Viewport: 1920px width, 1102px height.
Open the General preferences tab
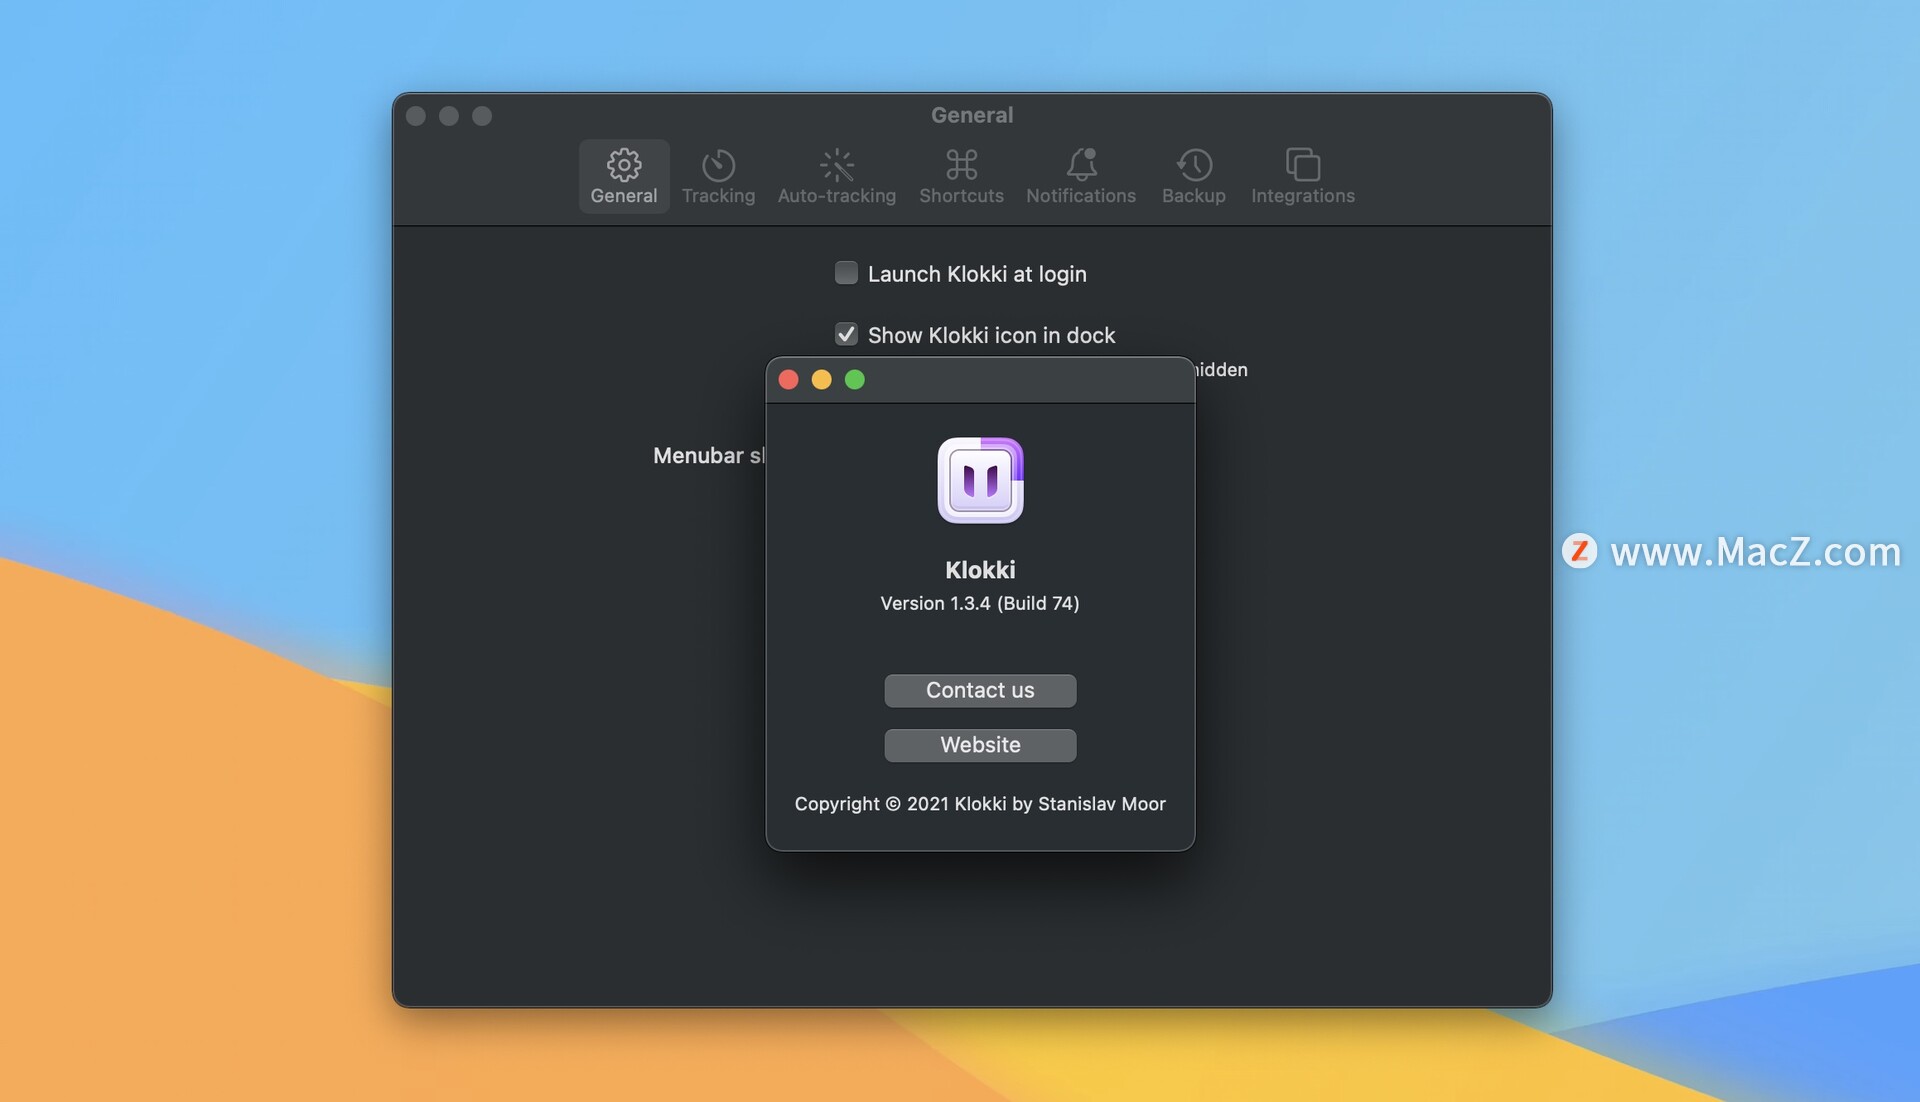623,176
